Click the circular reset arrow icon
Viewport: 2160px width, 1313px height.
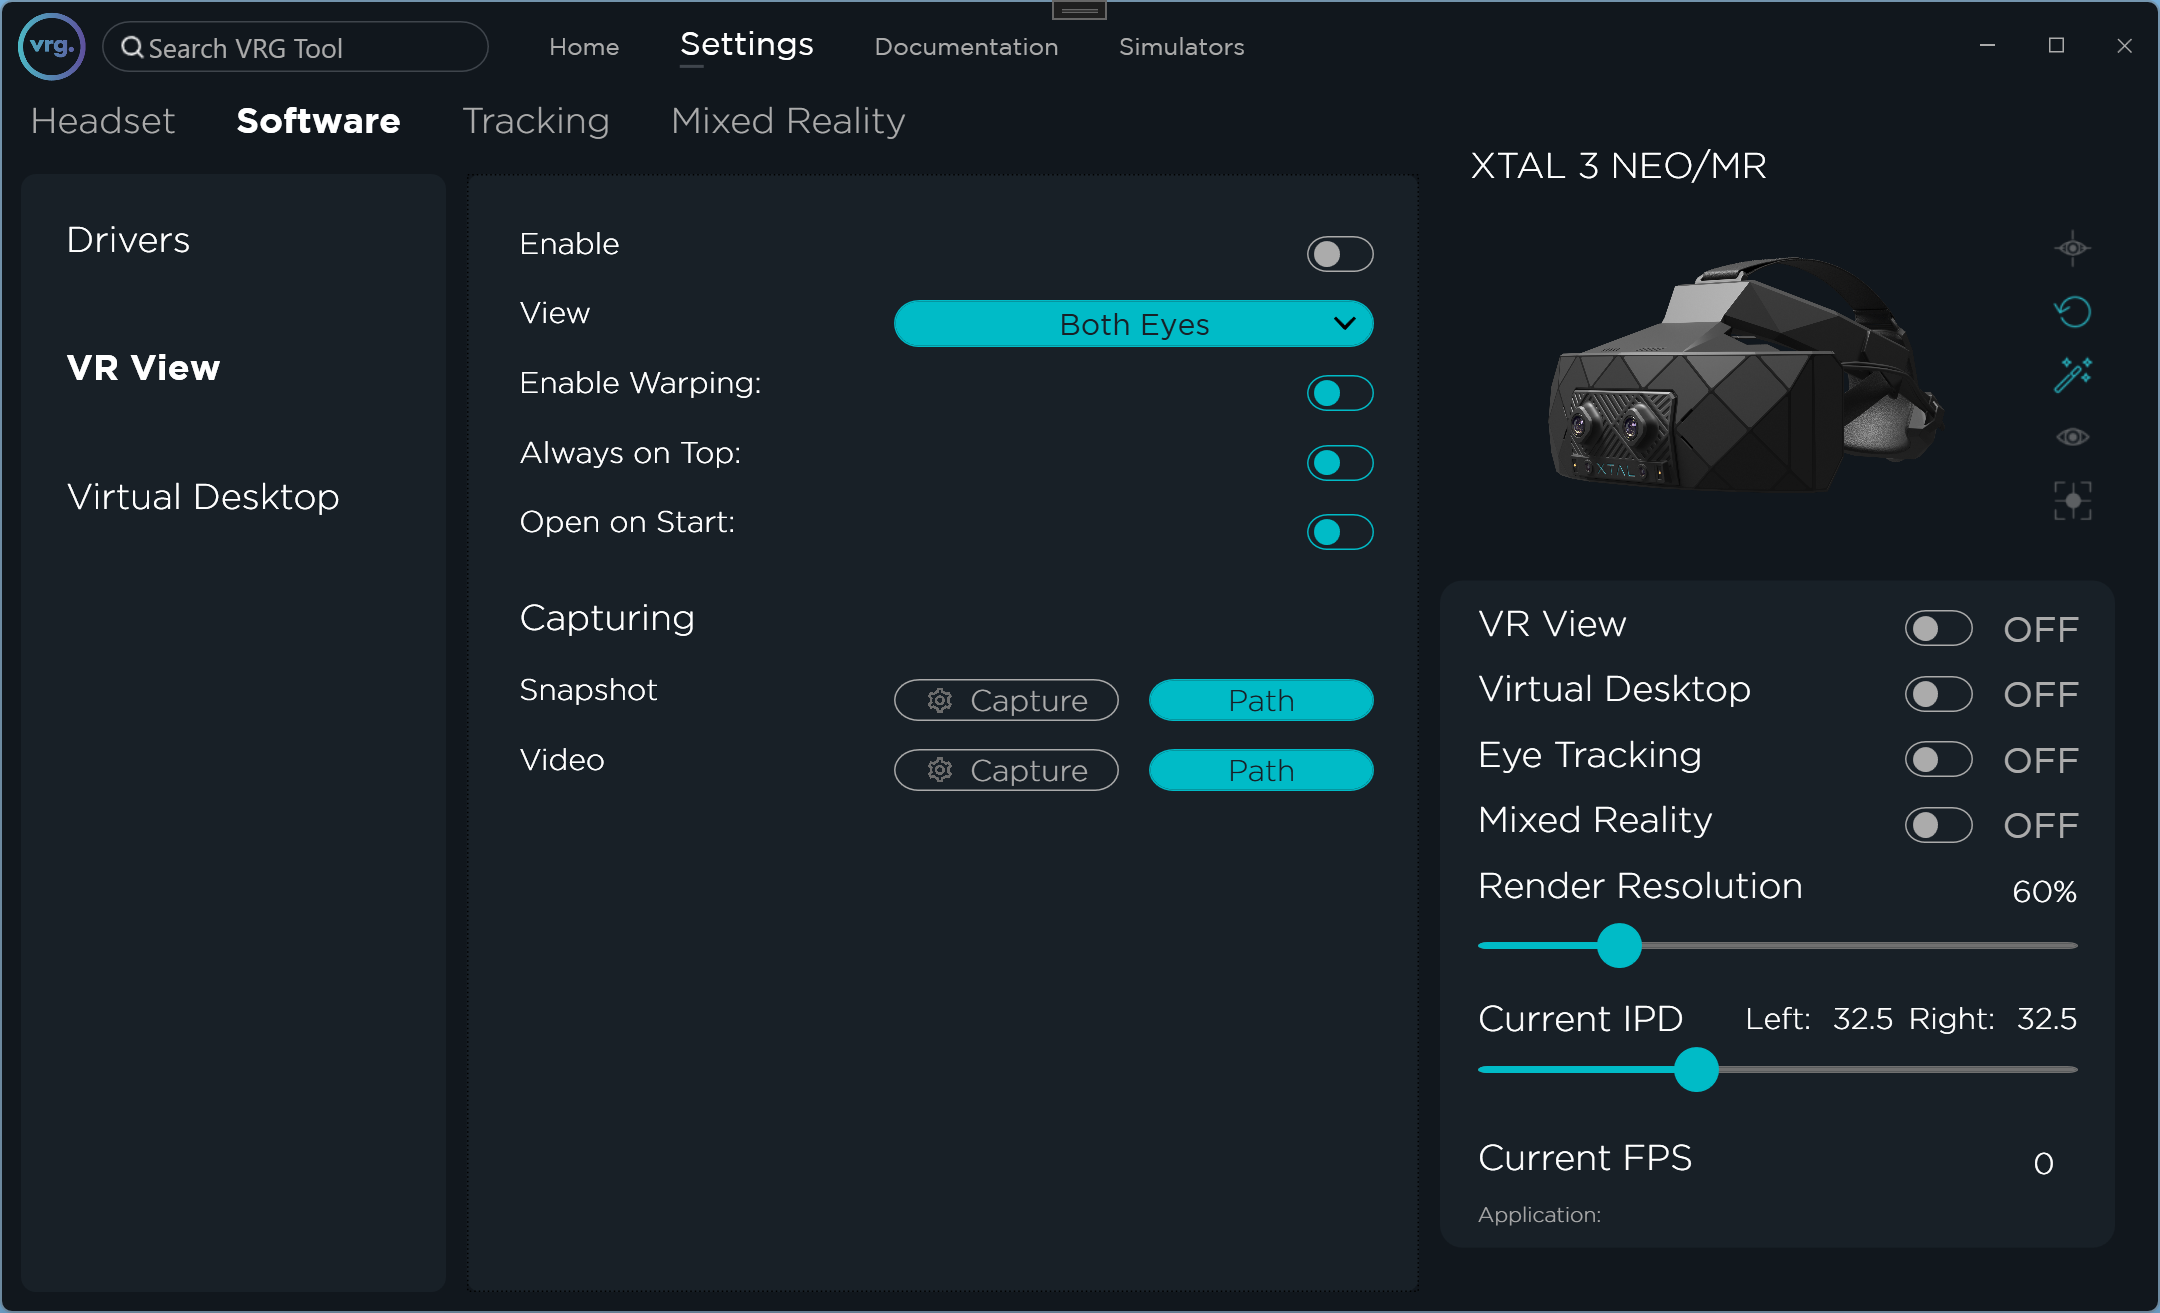pos(2072,311)
